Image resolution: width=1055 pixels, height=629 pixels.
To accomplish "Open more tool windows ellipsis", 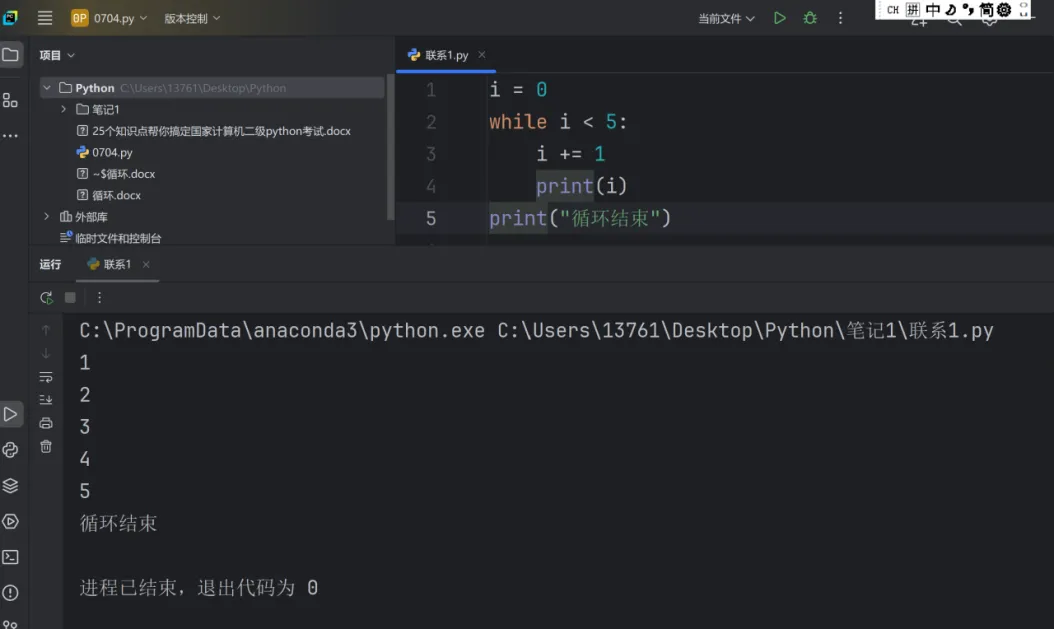I will [x=11, y=136].
